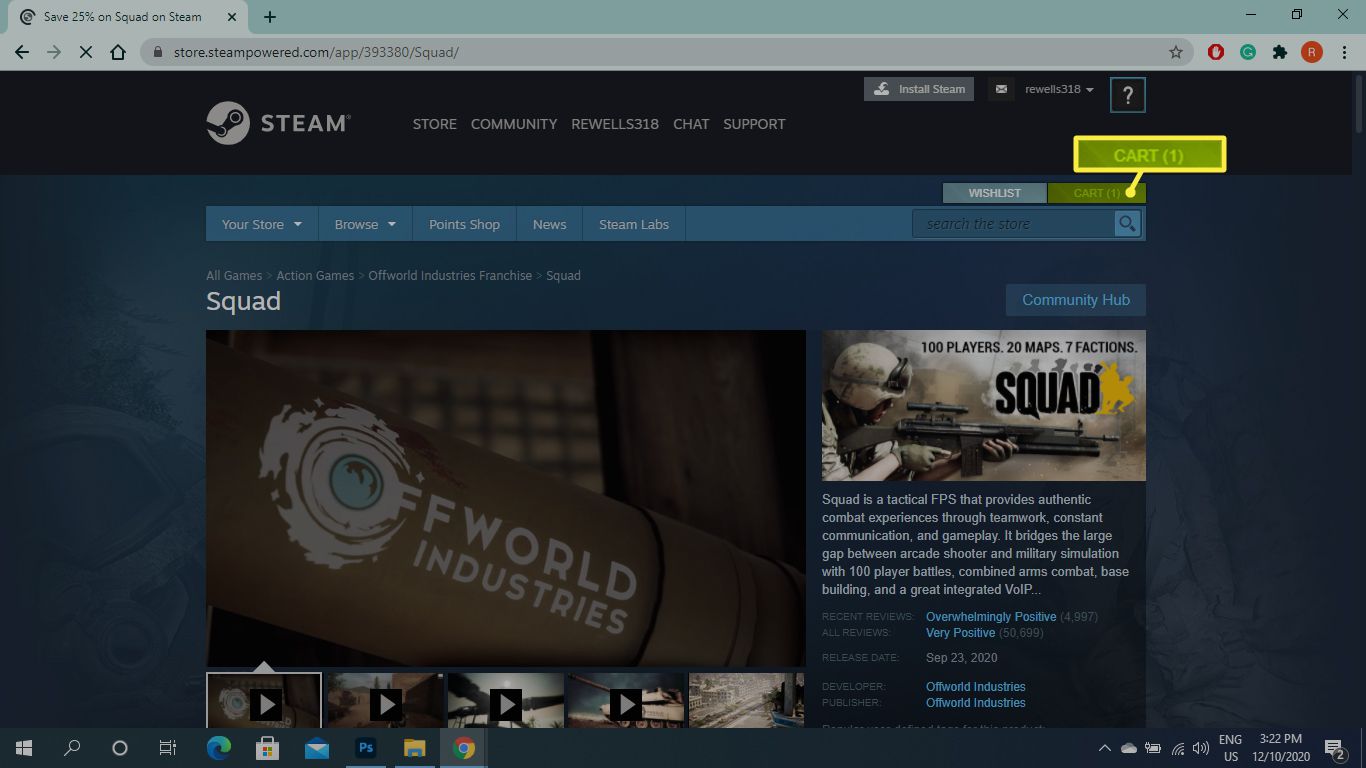Click the main Offworld Industries video
Viewport: 1366px width, 768px height.
(506, 499)
